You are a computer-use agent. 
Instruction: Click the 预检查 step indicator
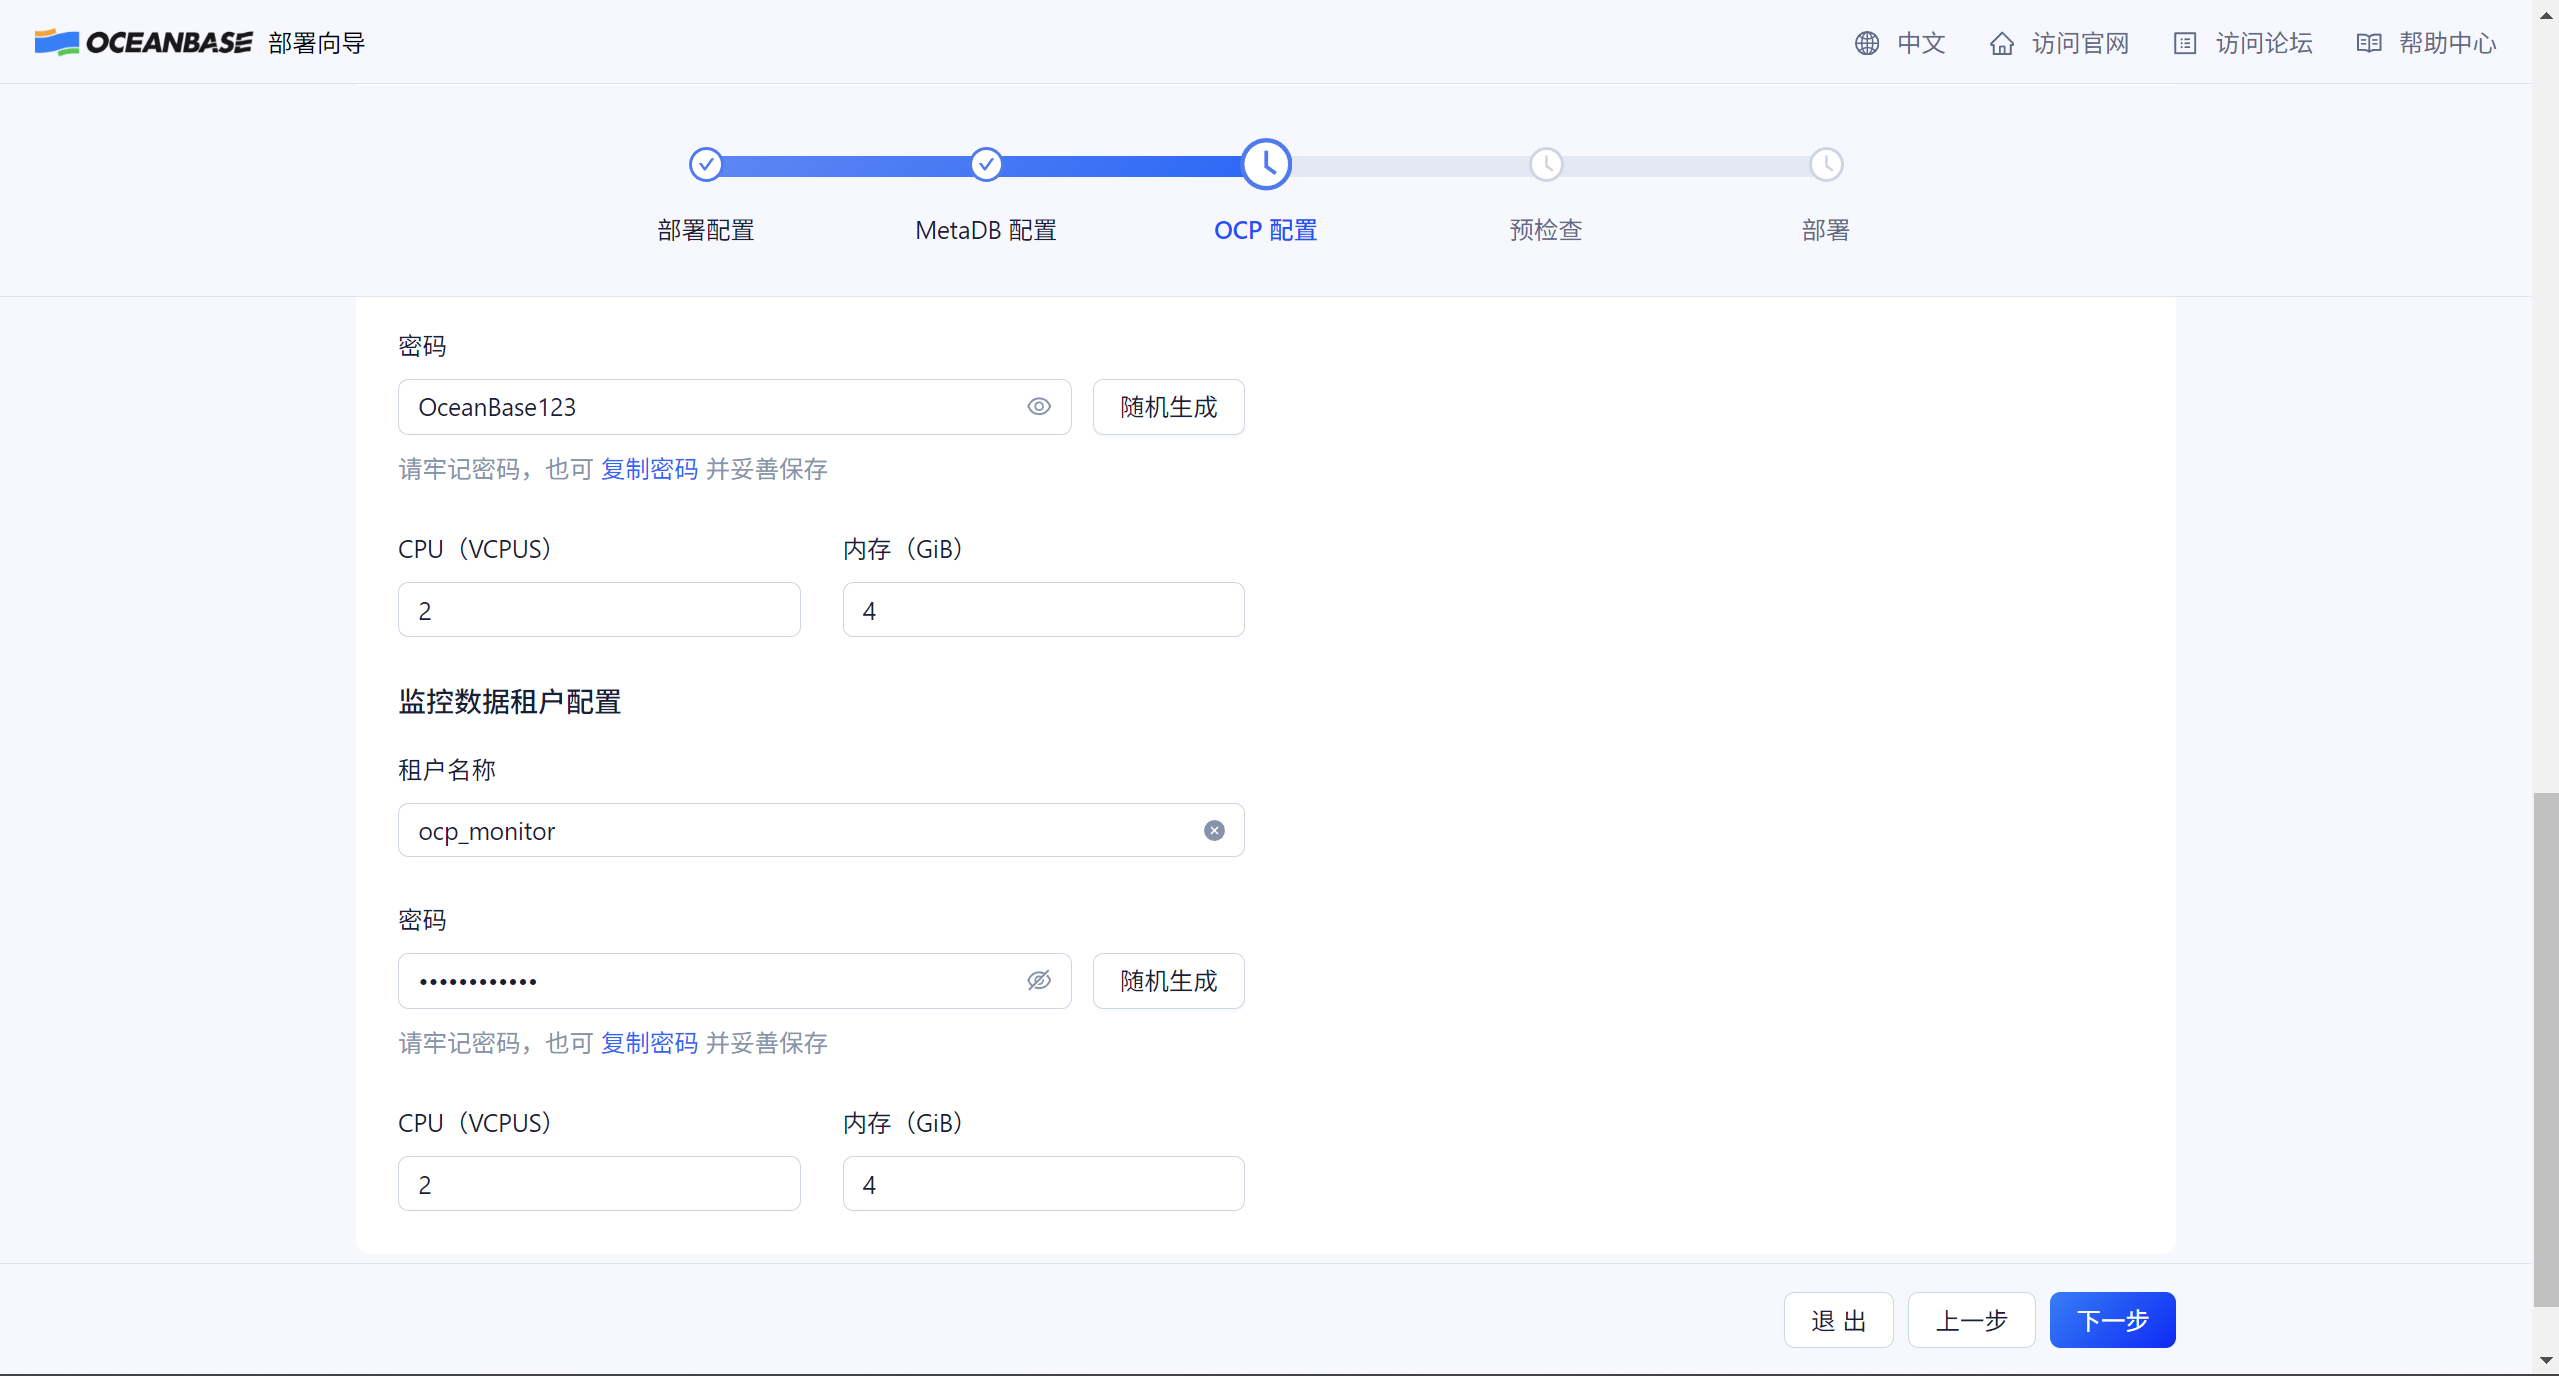click(x=1546, y=164)
